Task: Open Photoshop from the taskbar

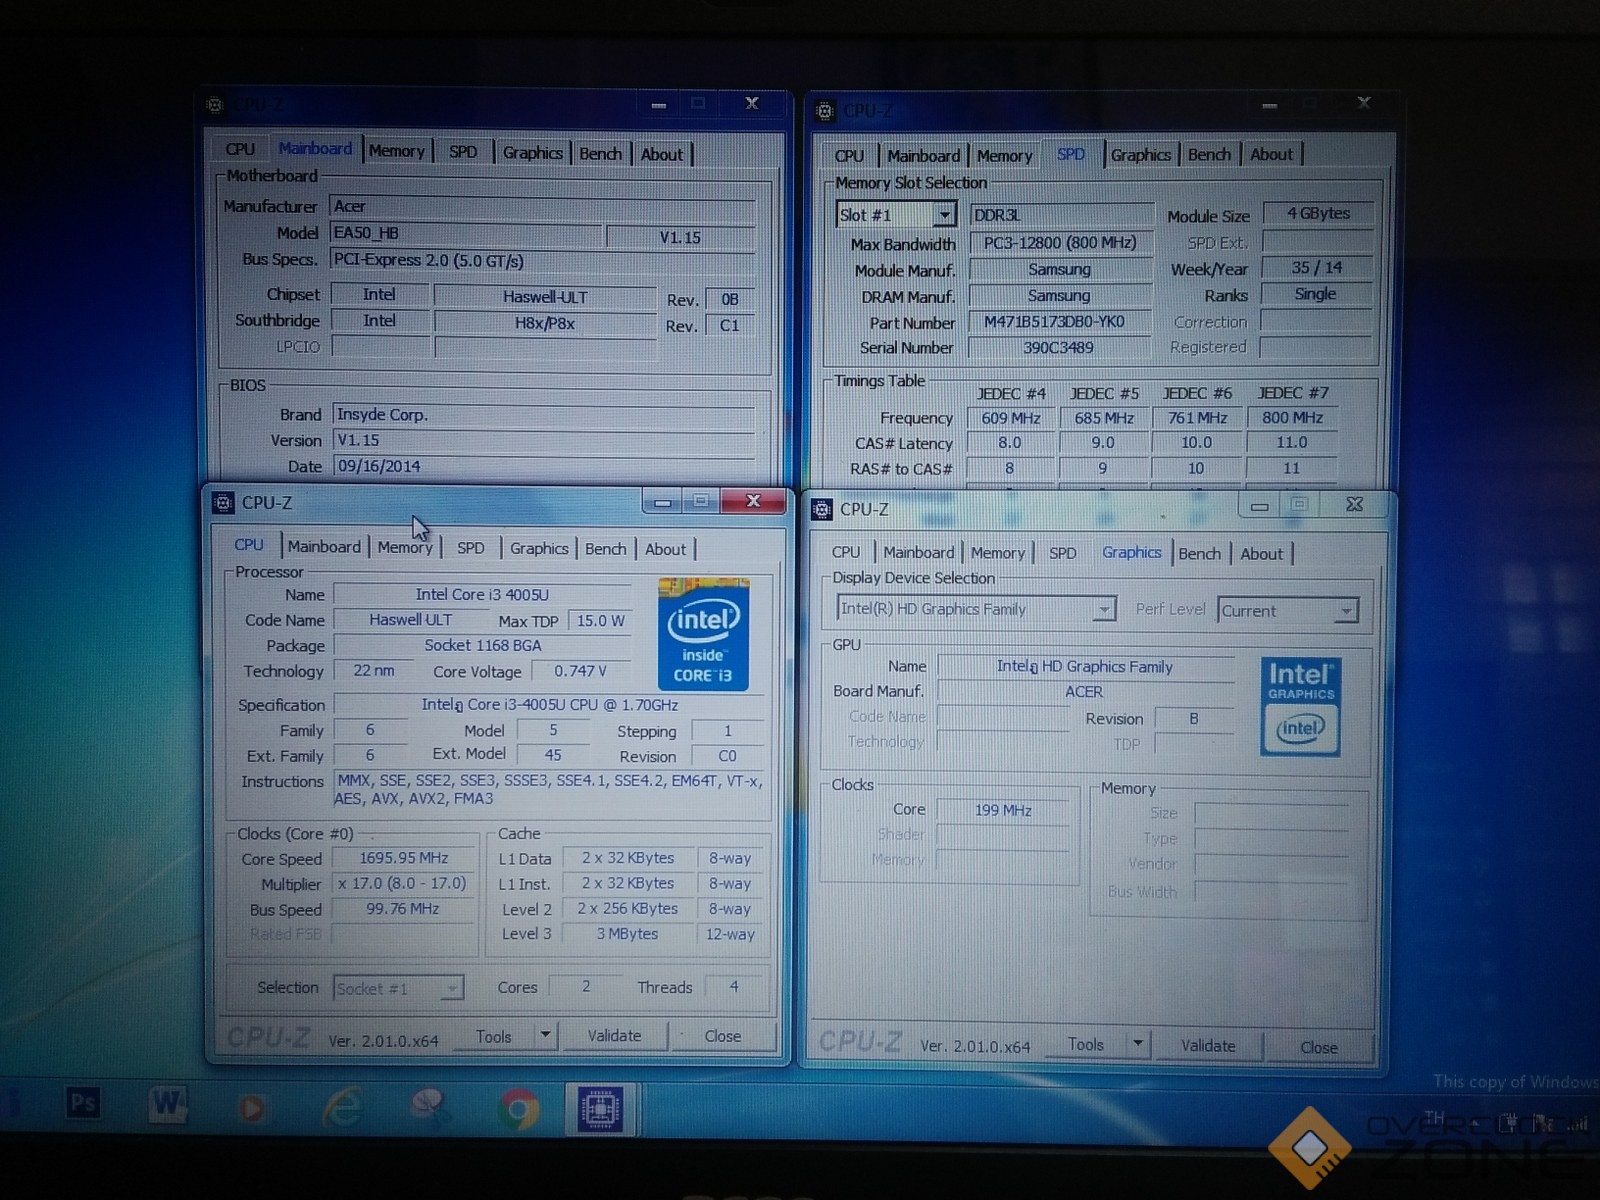Action: (83, 1103)
